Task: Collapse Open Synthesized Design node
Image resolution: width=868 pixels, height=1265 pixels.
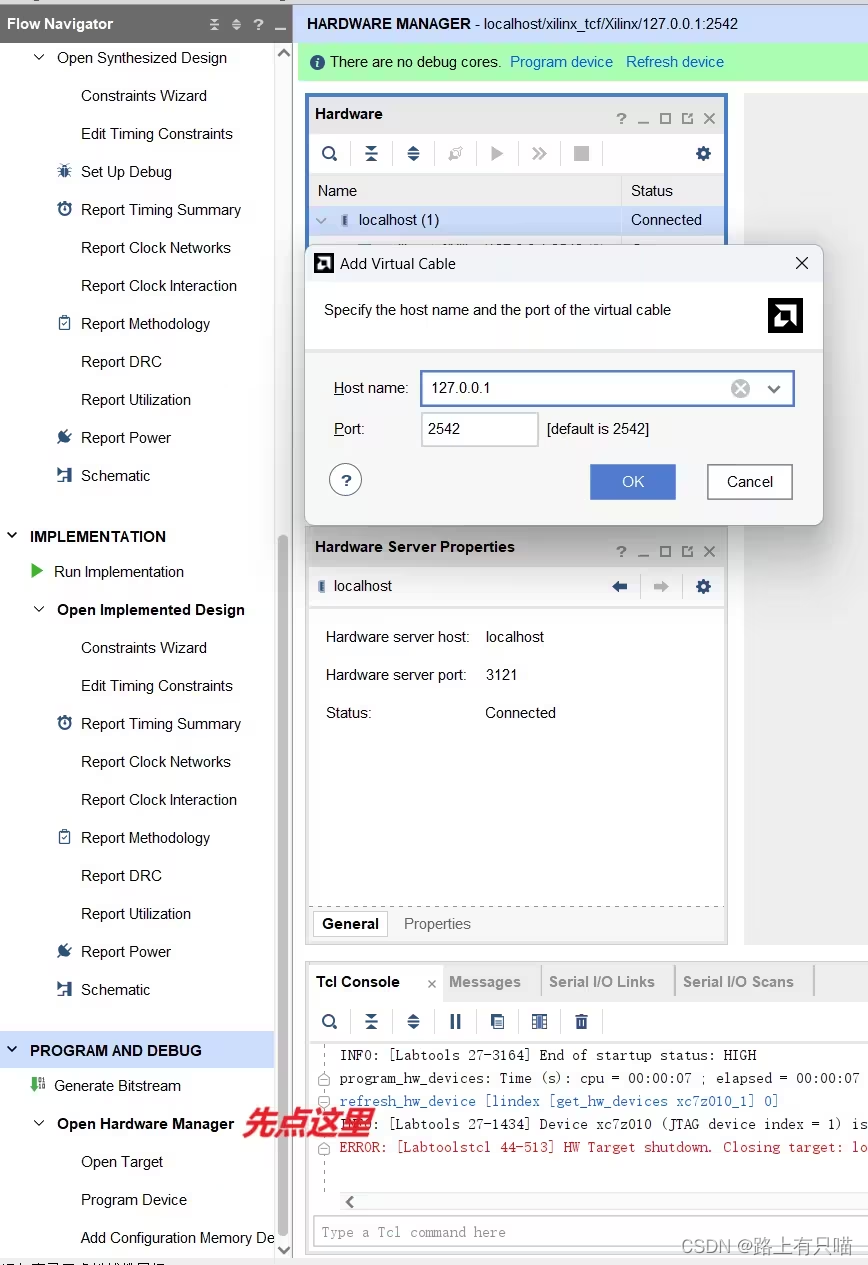Action: pyautogui.click(x=39, y=58)
